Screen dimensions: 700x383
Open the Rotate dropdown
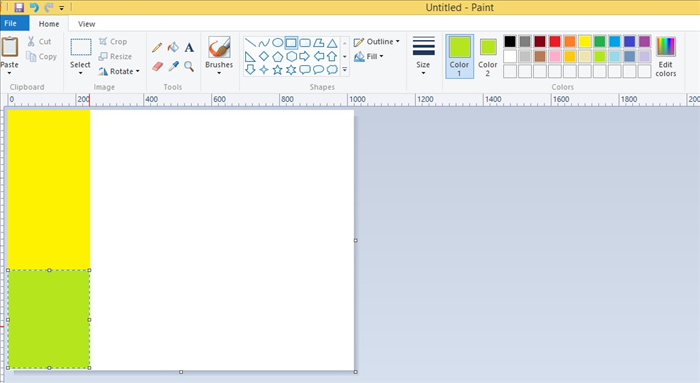119,71
